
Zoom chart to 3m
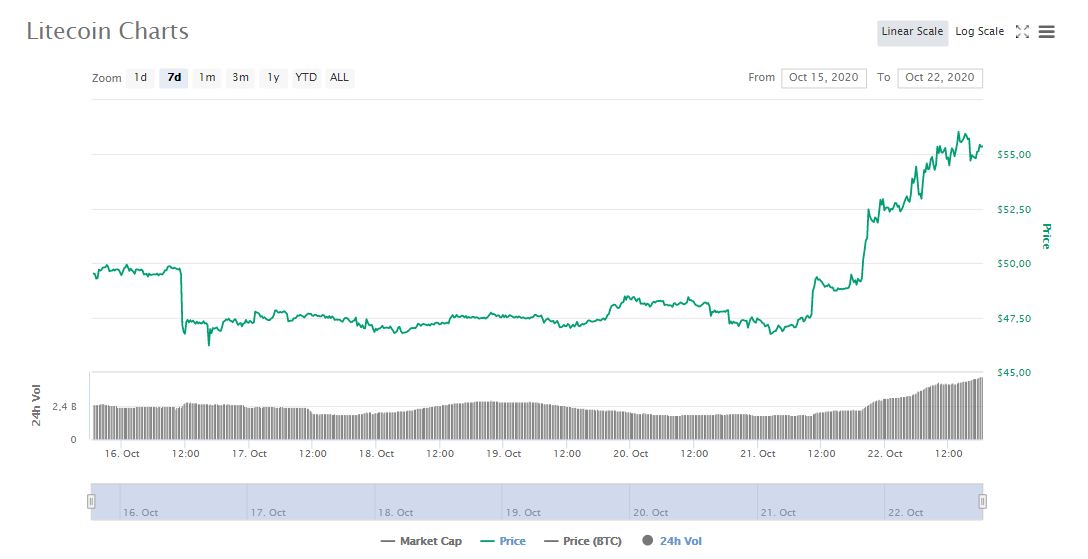coord(240,78)
